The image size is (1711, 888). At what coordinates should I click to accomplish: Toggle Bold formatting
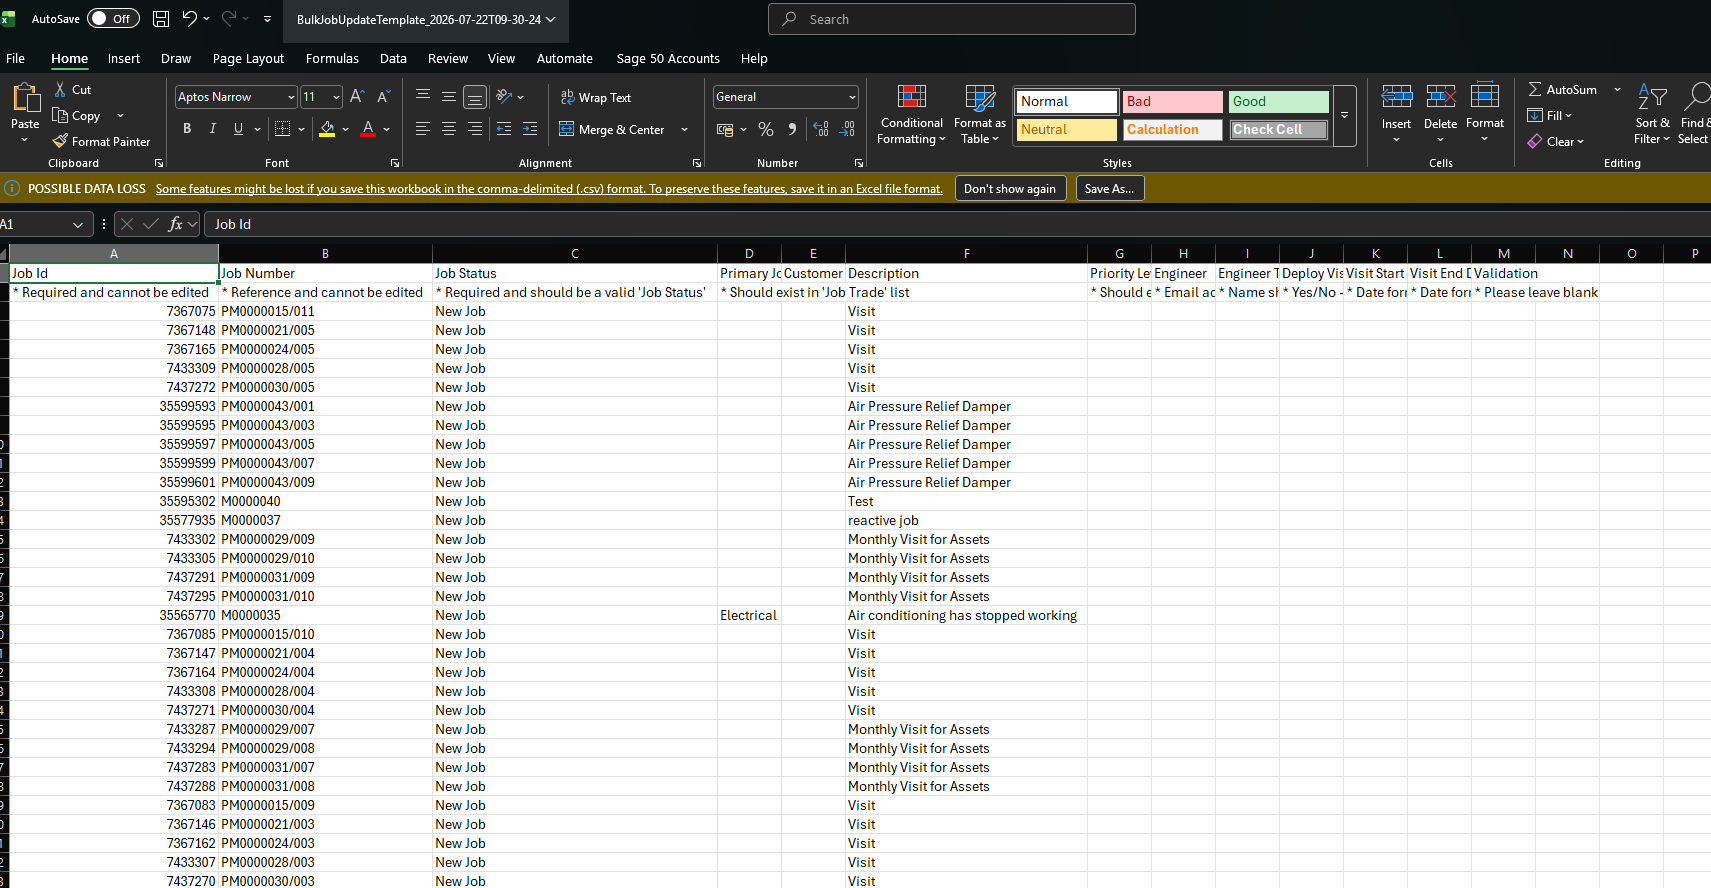(x=187, y=128)
